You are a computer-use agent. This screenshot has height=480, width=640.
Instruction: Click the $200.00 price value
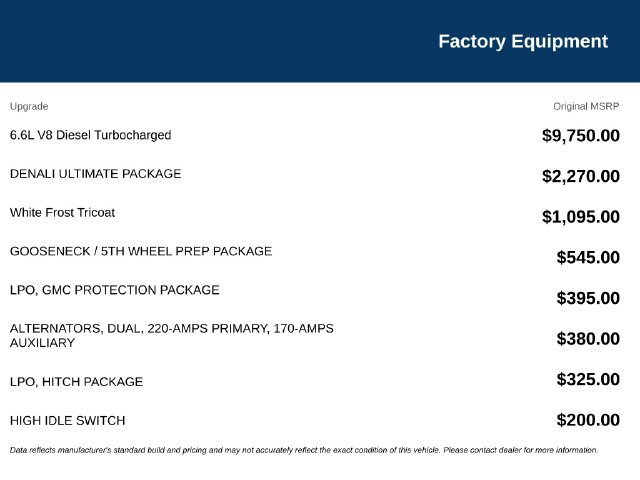[x=588, y=420]
